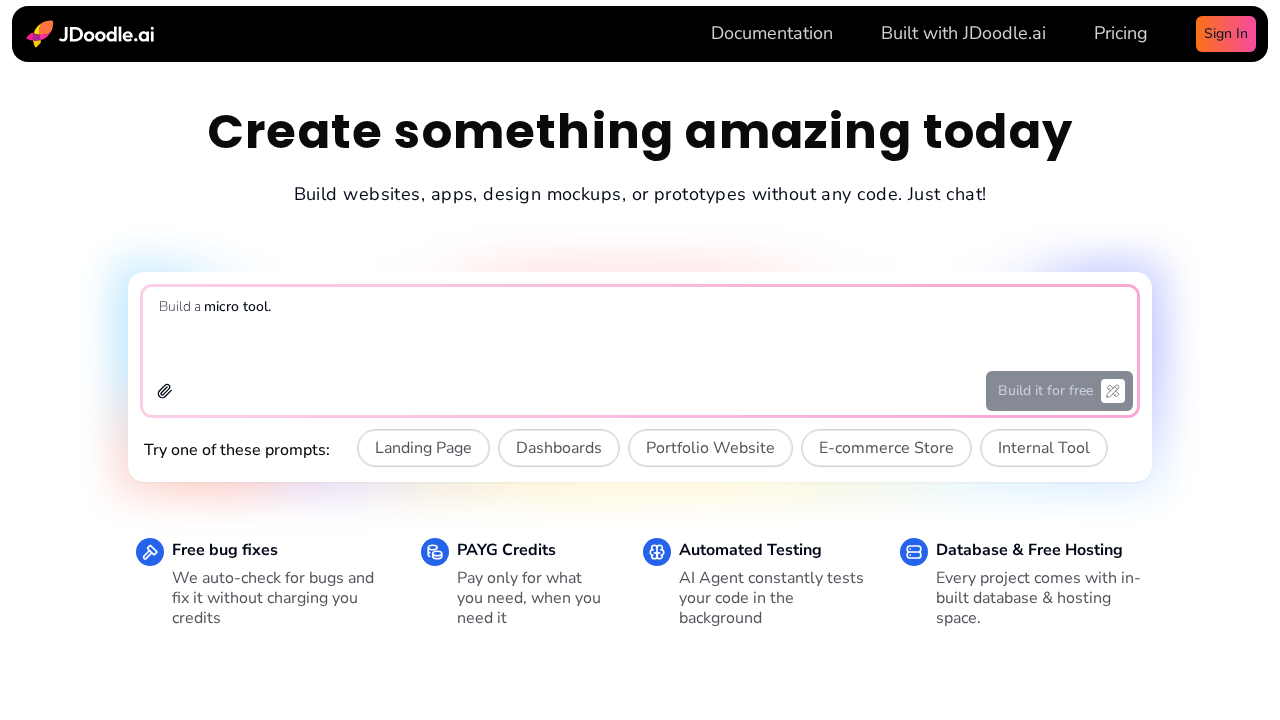Open the Documentation page
Image resolution: width=1280 pixels, height=720 pixels.
coord(771,31)
